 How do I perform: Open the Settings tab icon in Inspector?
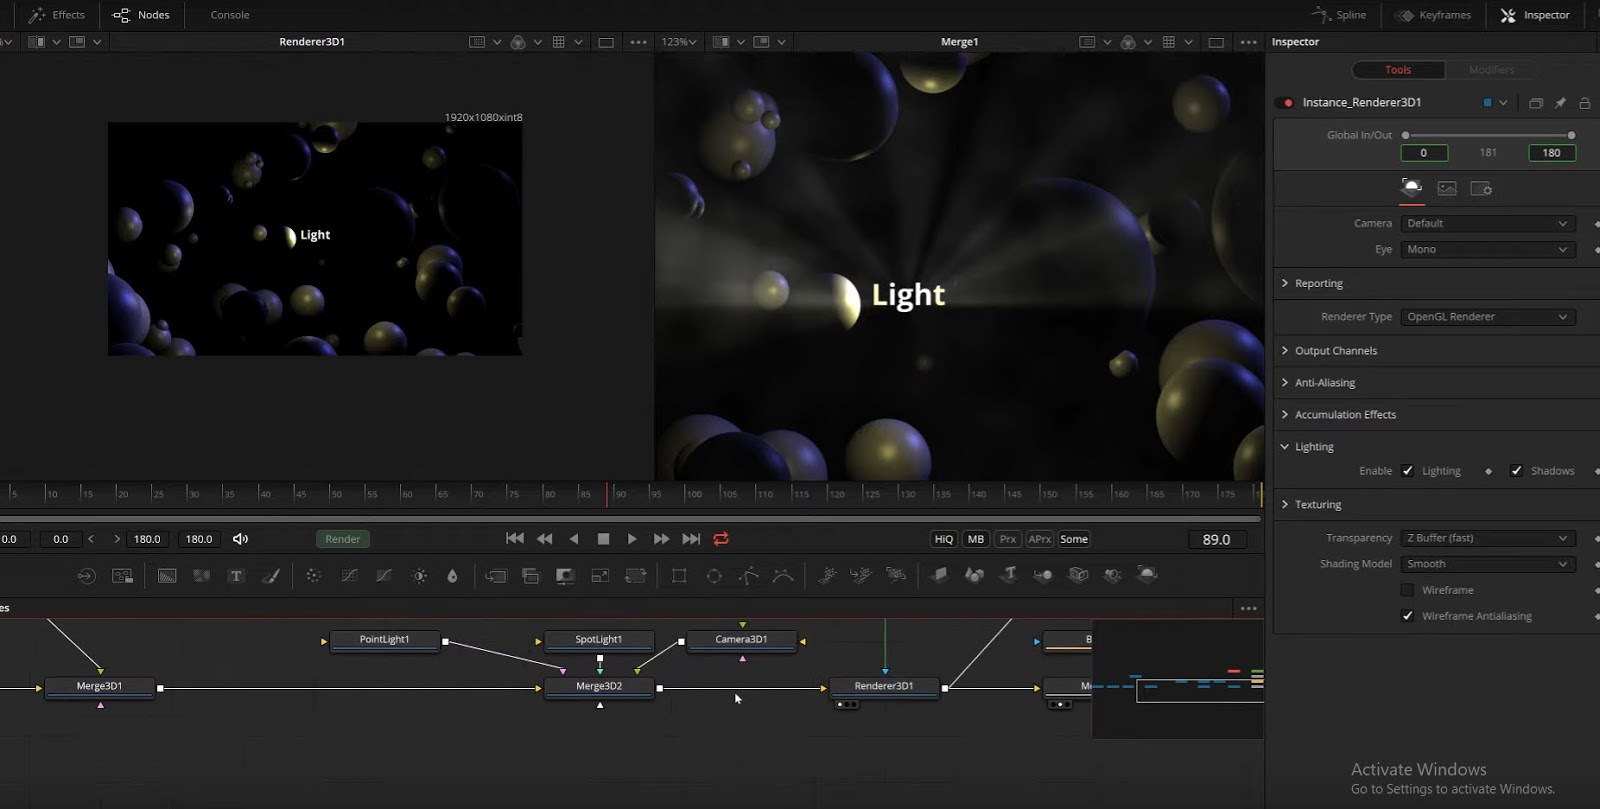[1481, 189]
